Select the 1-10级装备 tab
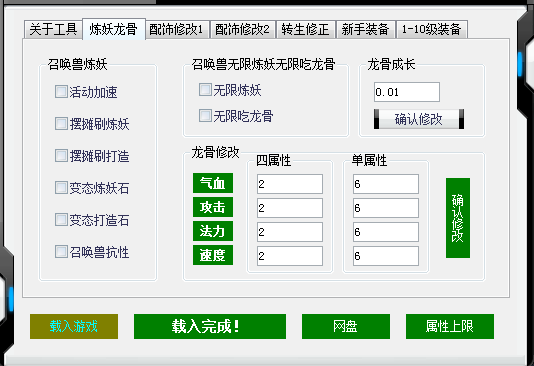 [431, 29]
